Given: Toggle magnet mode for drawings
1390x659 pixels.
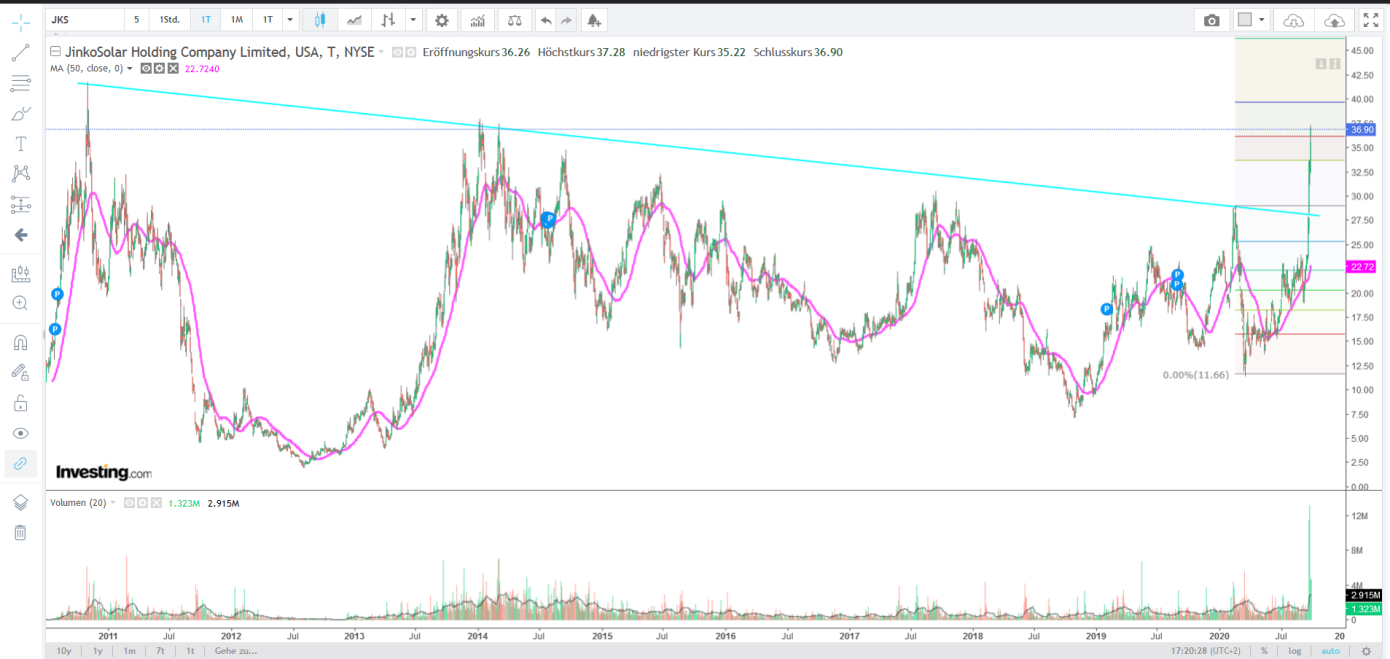Looking at the screenshot, I should point(20,342).
